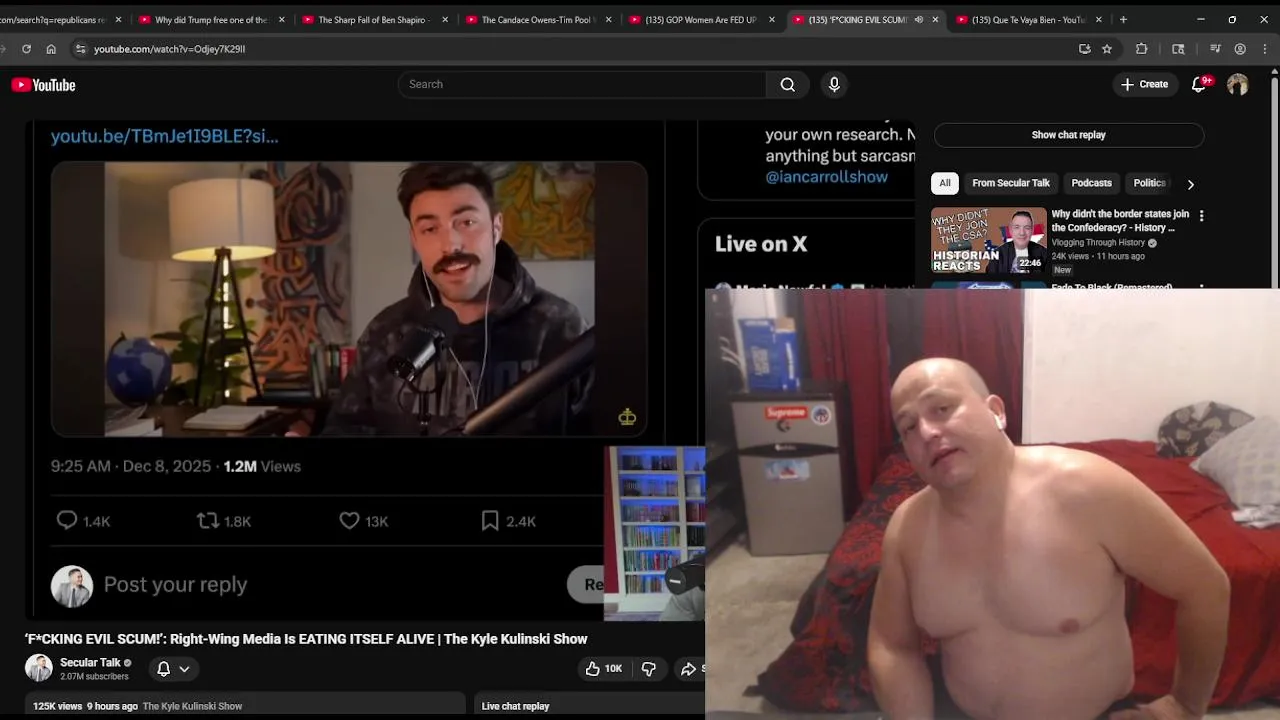Image resolution: width=1280 pixels, height=720 pixels.
Task: Open the browser side panel icon
Action: point(1178,49)
